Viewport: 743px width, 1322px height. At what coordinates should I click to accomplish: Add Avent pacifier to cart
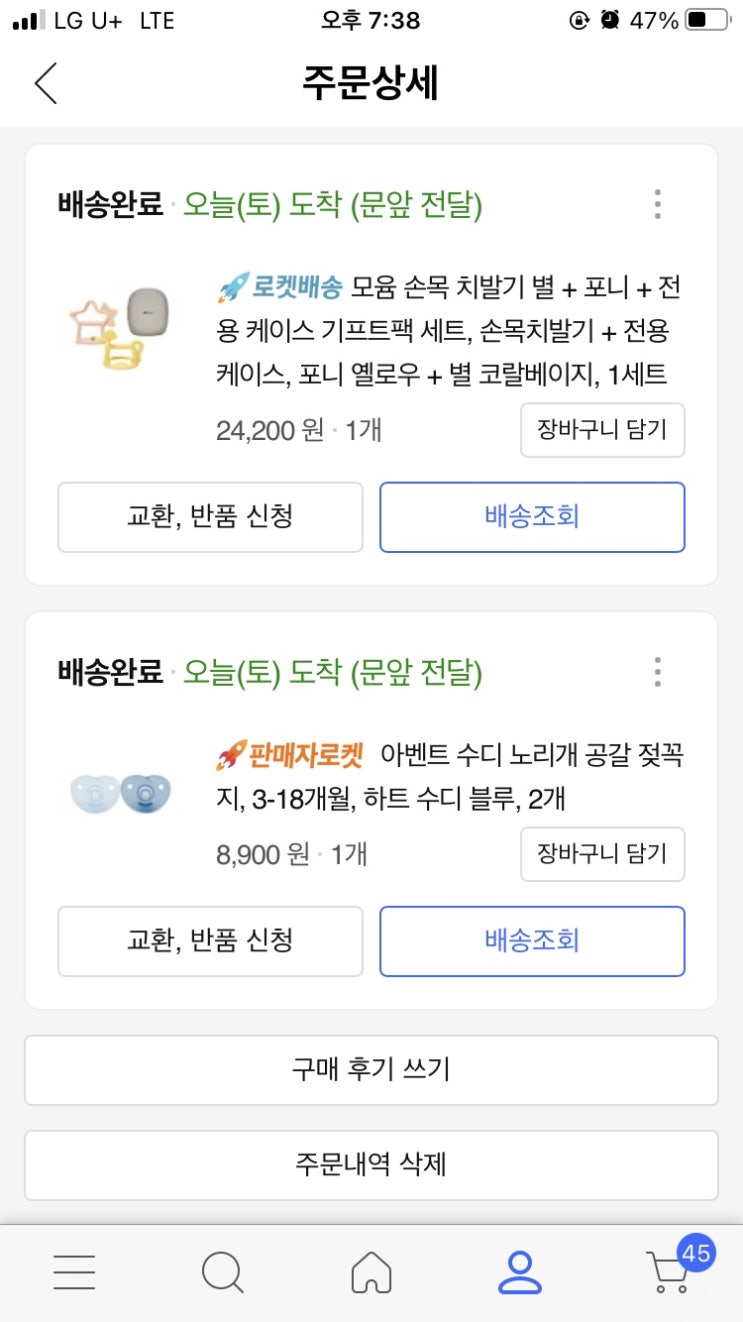(602, 854)
